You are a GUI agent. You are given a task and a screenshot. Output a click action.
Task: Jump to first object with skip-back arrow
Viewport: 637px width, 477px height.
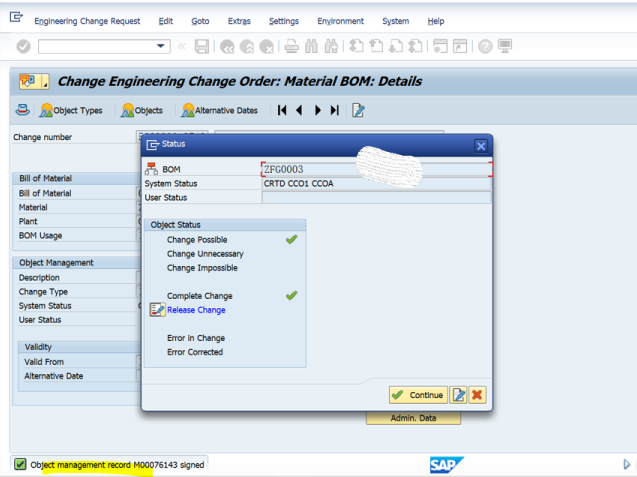coord(282,110)
